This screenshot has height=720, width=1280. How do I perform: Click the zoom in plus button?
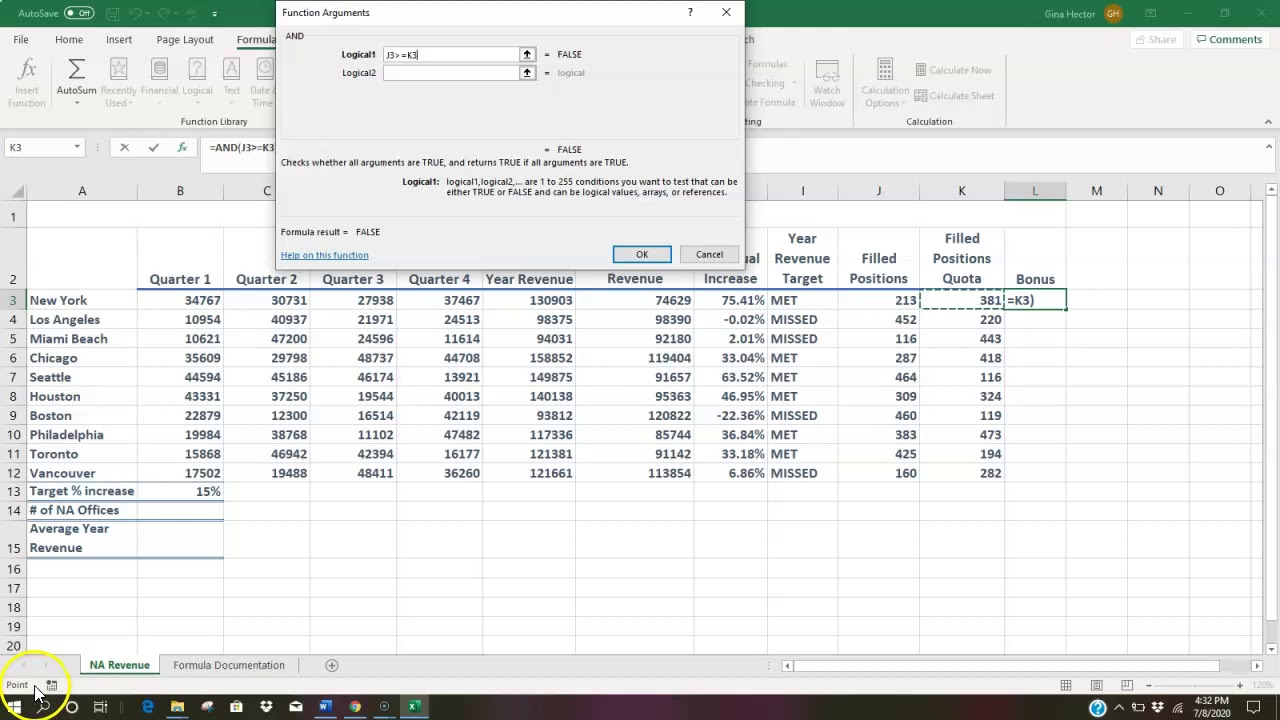1240,685
